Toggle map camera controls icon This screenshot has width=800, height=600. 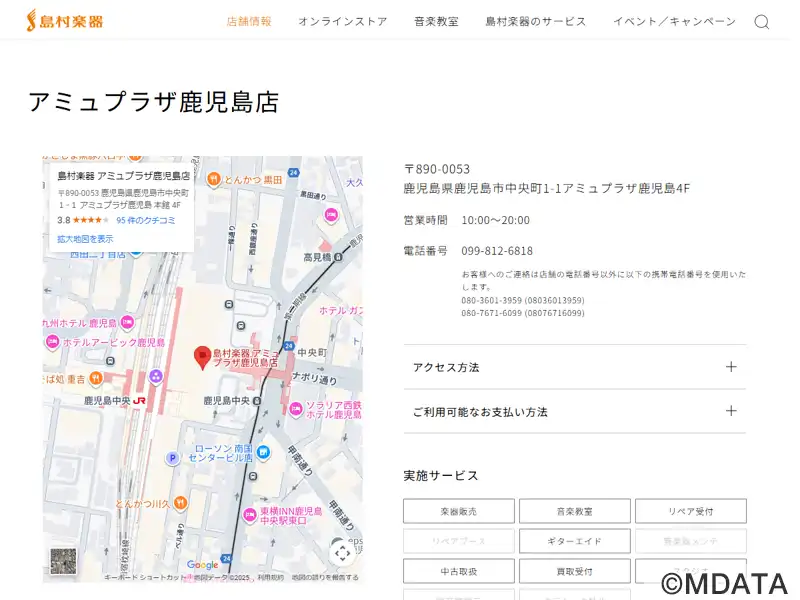tap(342, 552)
